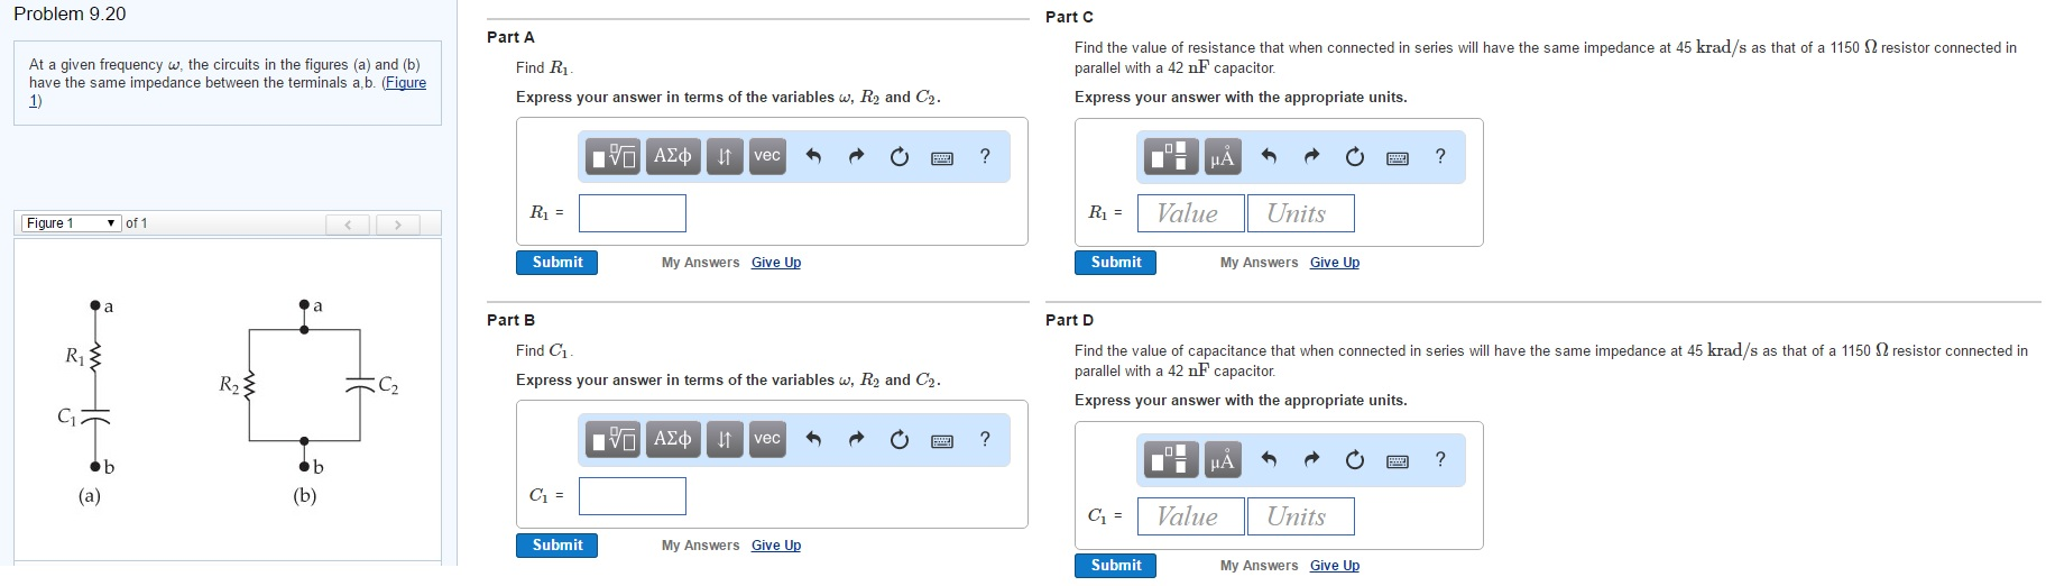The image size is (2046, 586).
Task: Reset the Part A answer field
Action: [899, 156]
